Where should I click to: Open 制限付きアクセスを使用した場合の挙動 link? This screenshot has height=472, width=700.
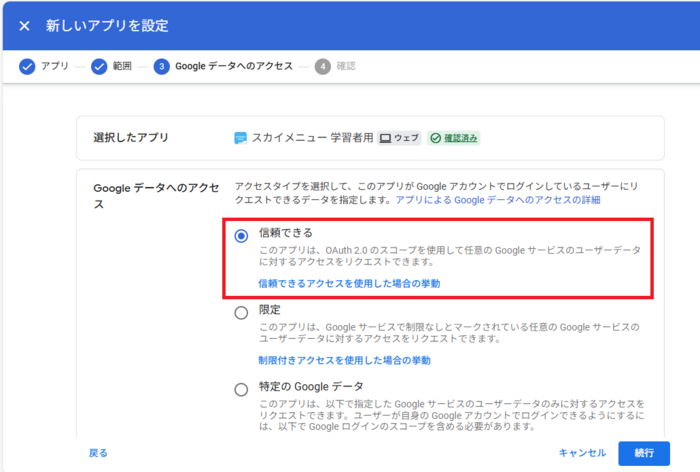344,360
